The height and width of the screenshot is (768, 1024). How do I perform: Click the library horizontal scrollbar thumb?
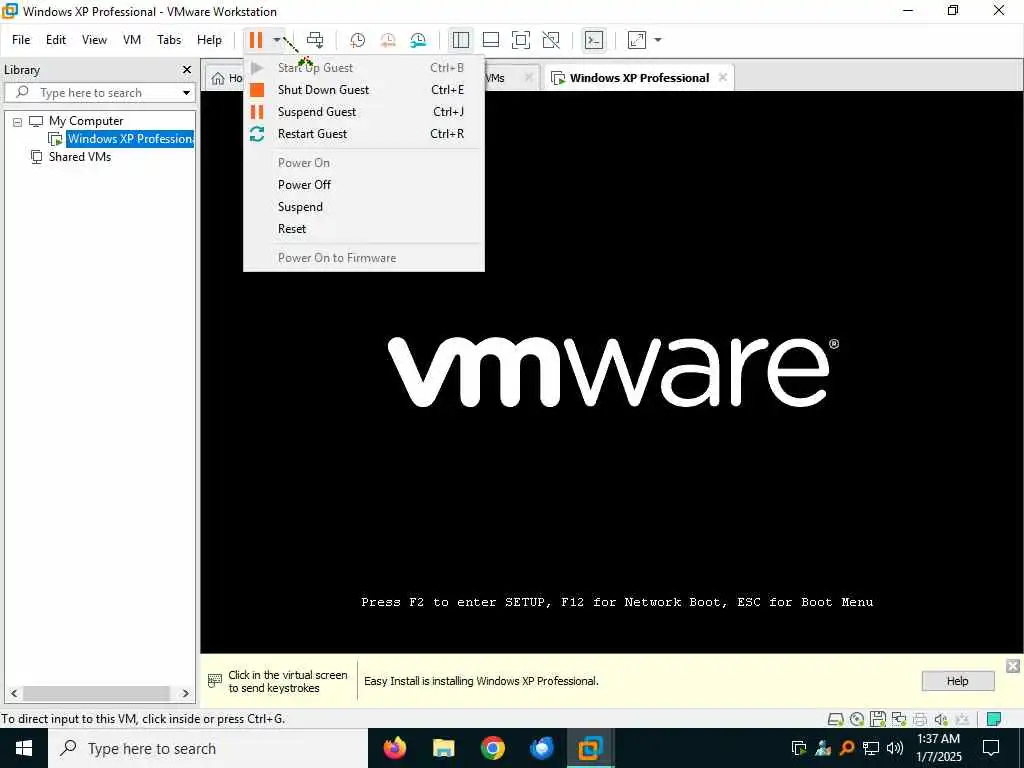click(97, 693)
